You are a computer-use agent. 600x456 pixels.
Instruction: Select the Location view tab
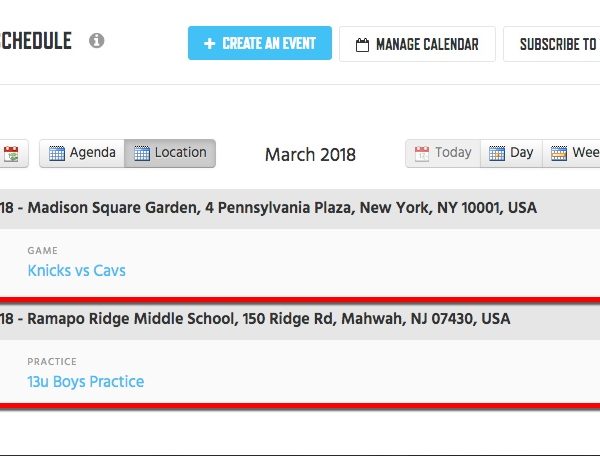(x=170, y=153)
